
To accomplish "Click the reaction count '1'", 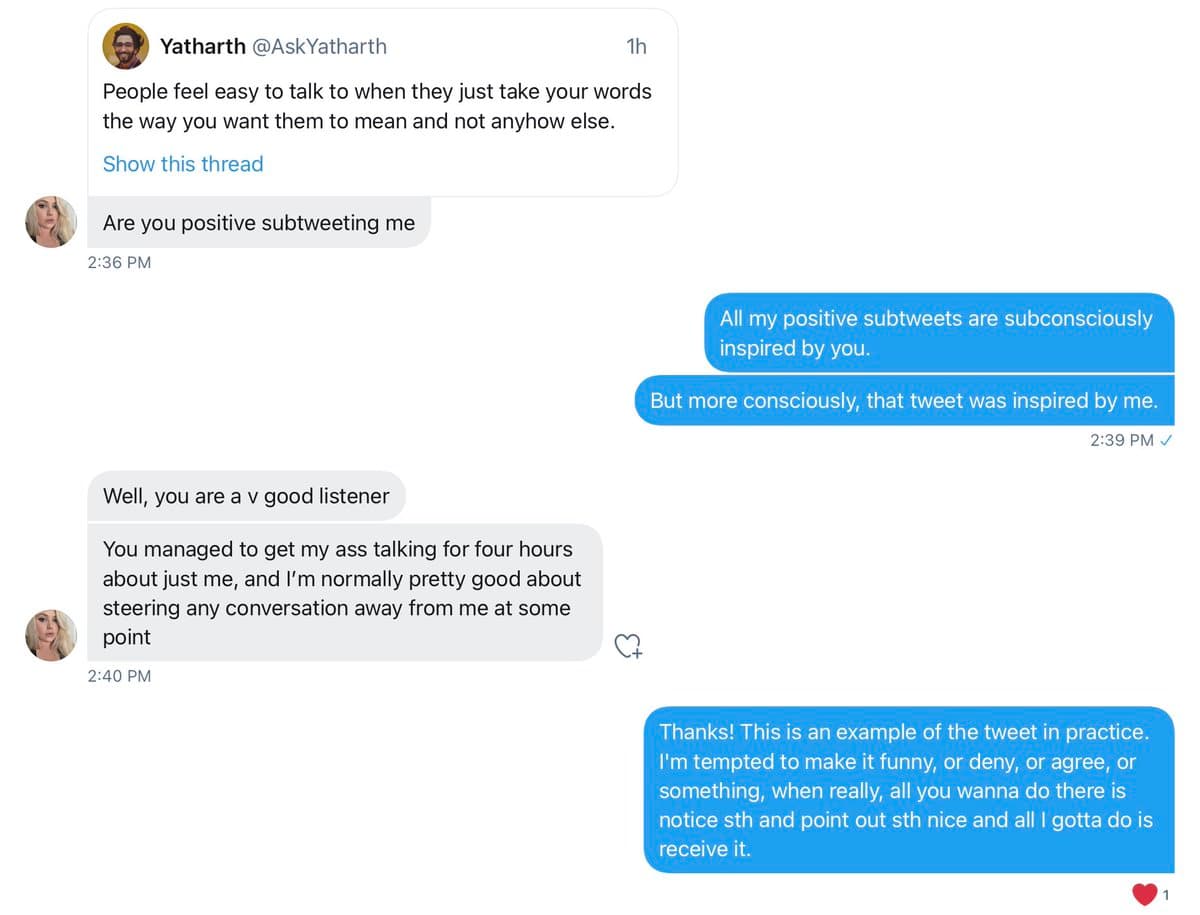I will coord(1166,895).
